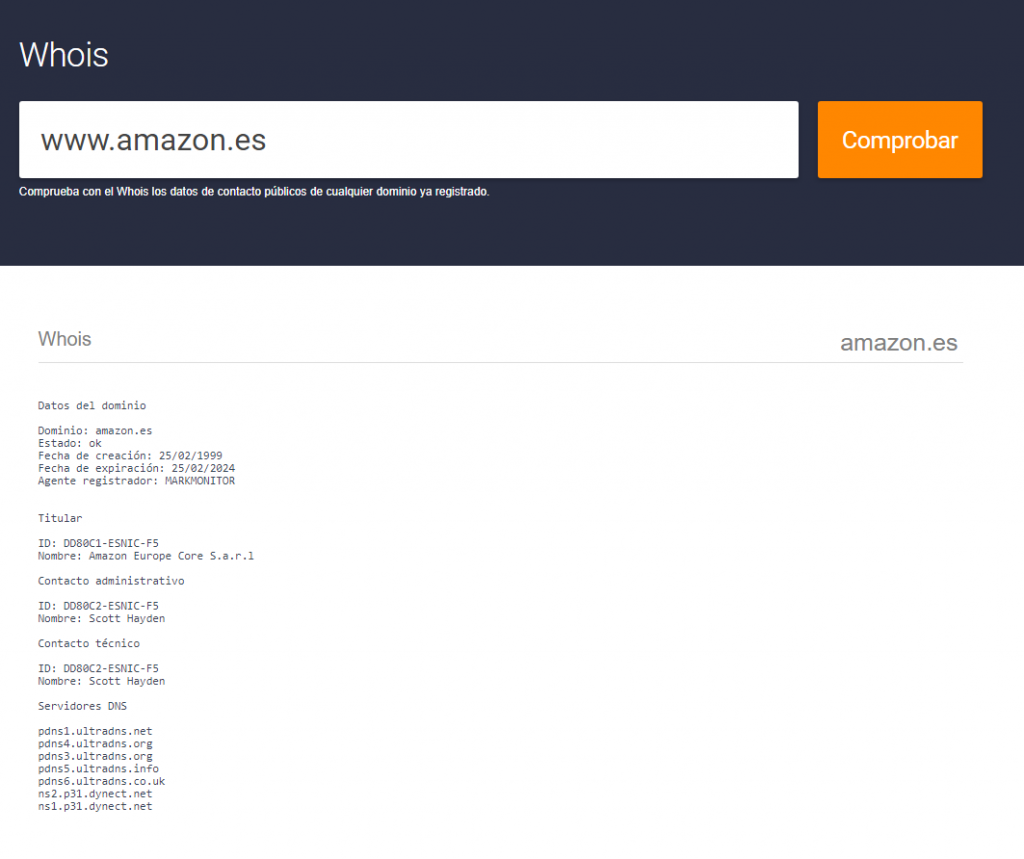Click the amazon.es label right of results header
The height and width of the screenshot is (859, 1024).
(898, 343)
